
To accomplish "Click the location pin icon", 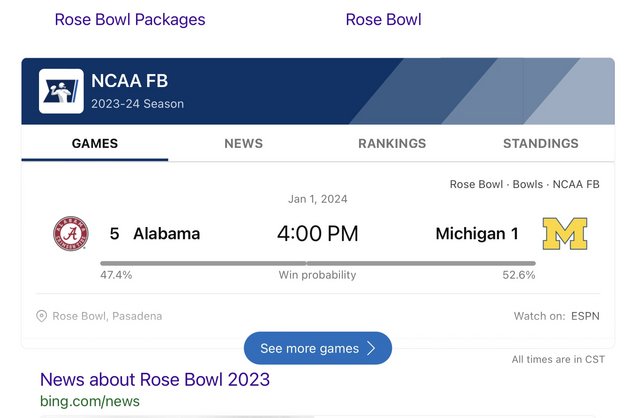I will 42,316.
